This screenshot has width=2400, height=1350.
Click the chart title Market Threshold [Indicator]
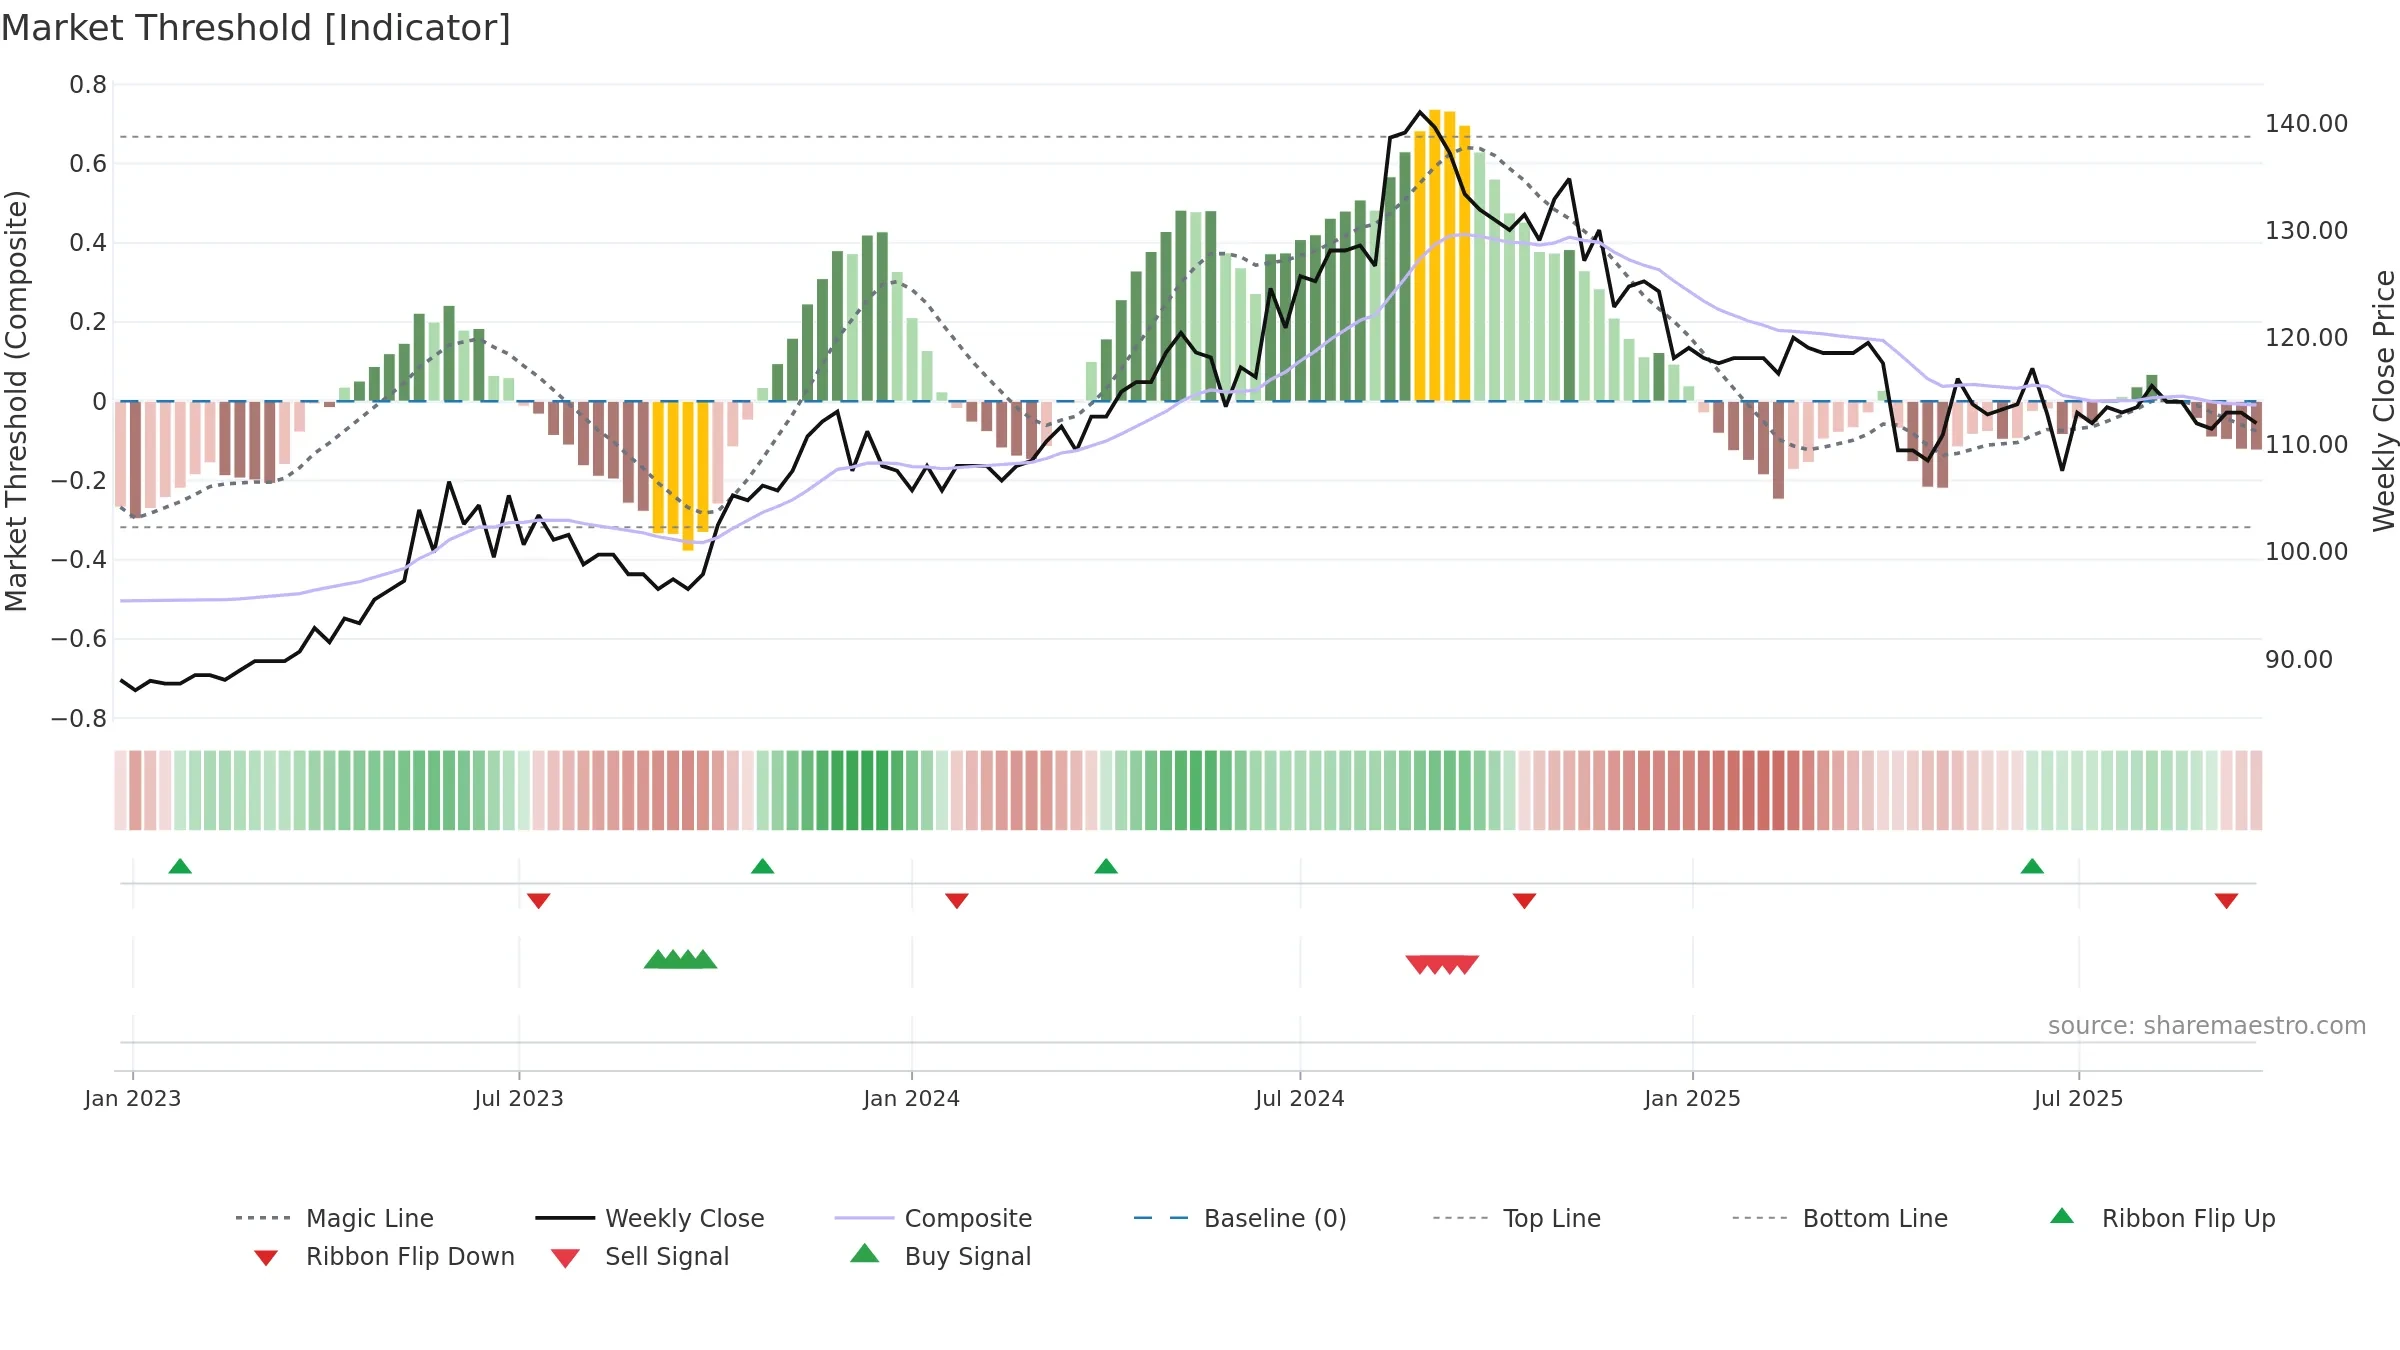tap(256, 28)
